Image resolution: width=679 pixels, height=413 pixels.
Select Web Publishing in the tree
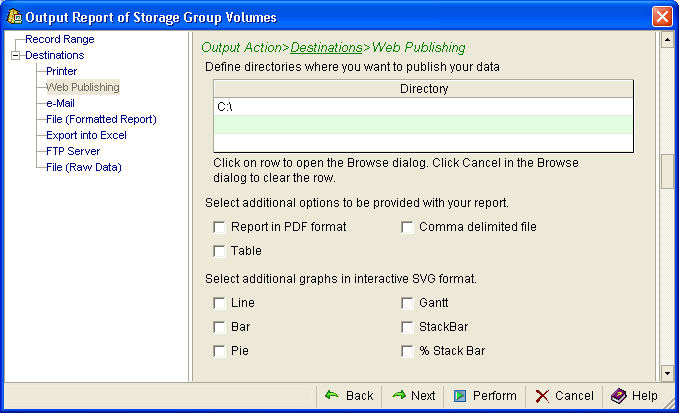(x=83, y=87)
